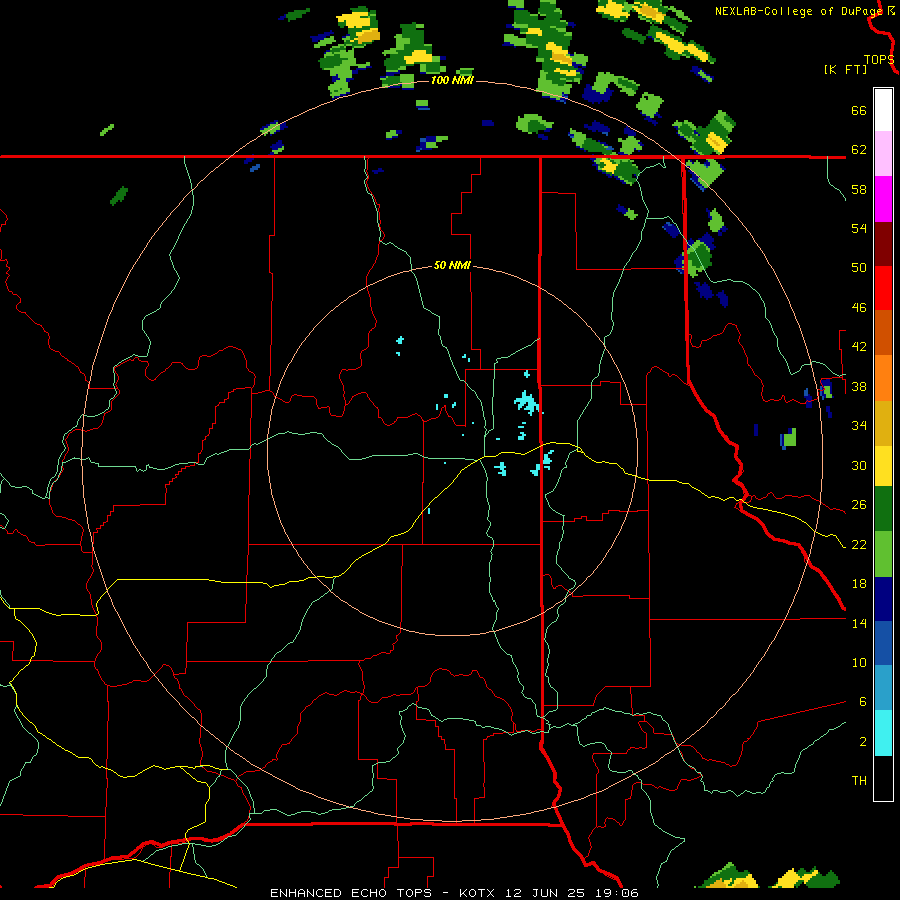Click 'NEXLAB-College of DuPage' header text

tap(798, 11)
